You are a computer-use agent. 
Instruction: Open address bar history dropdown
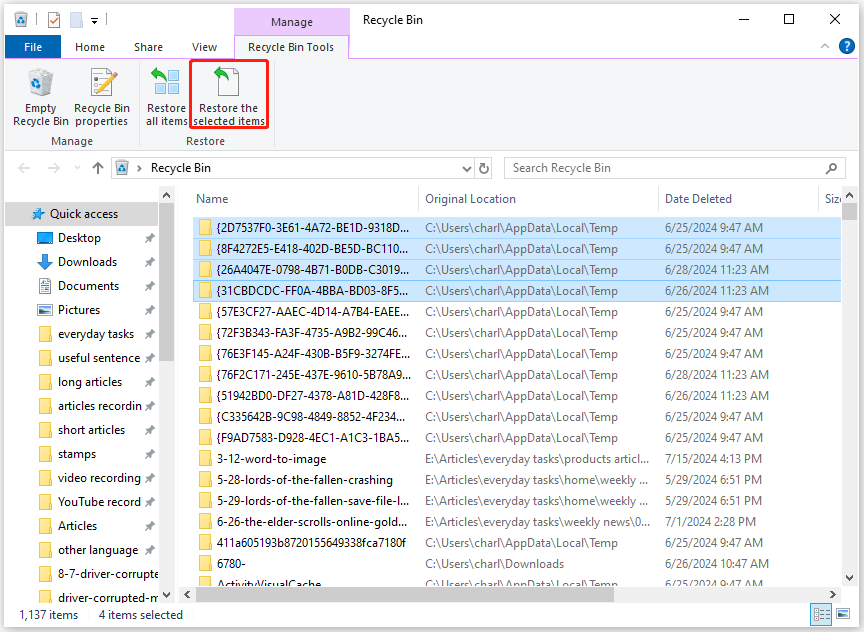click(x=467, y=169)
